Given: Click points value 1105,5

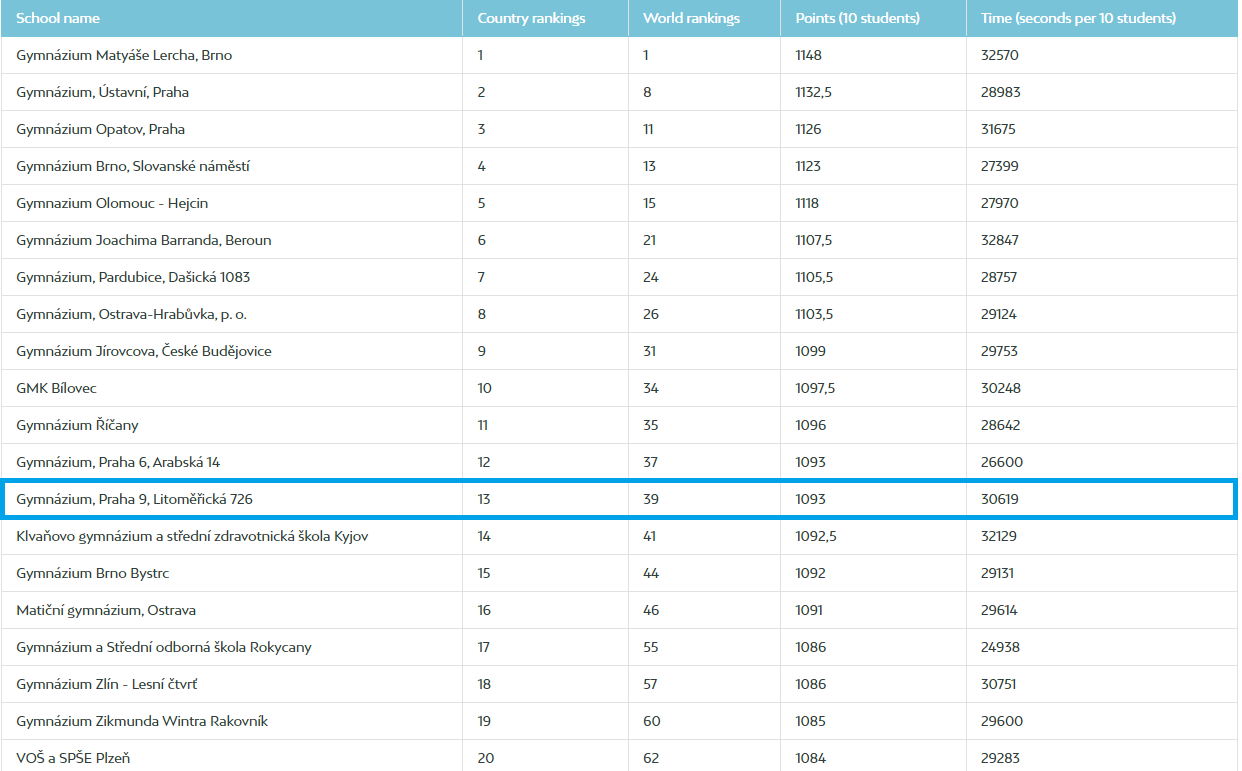Looking at the screenshot, I should tap(814, 277).
